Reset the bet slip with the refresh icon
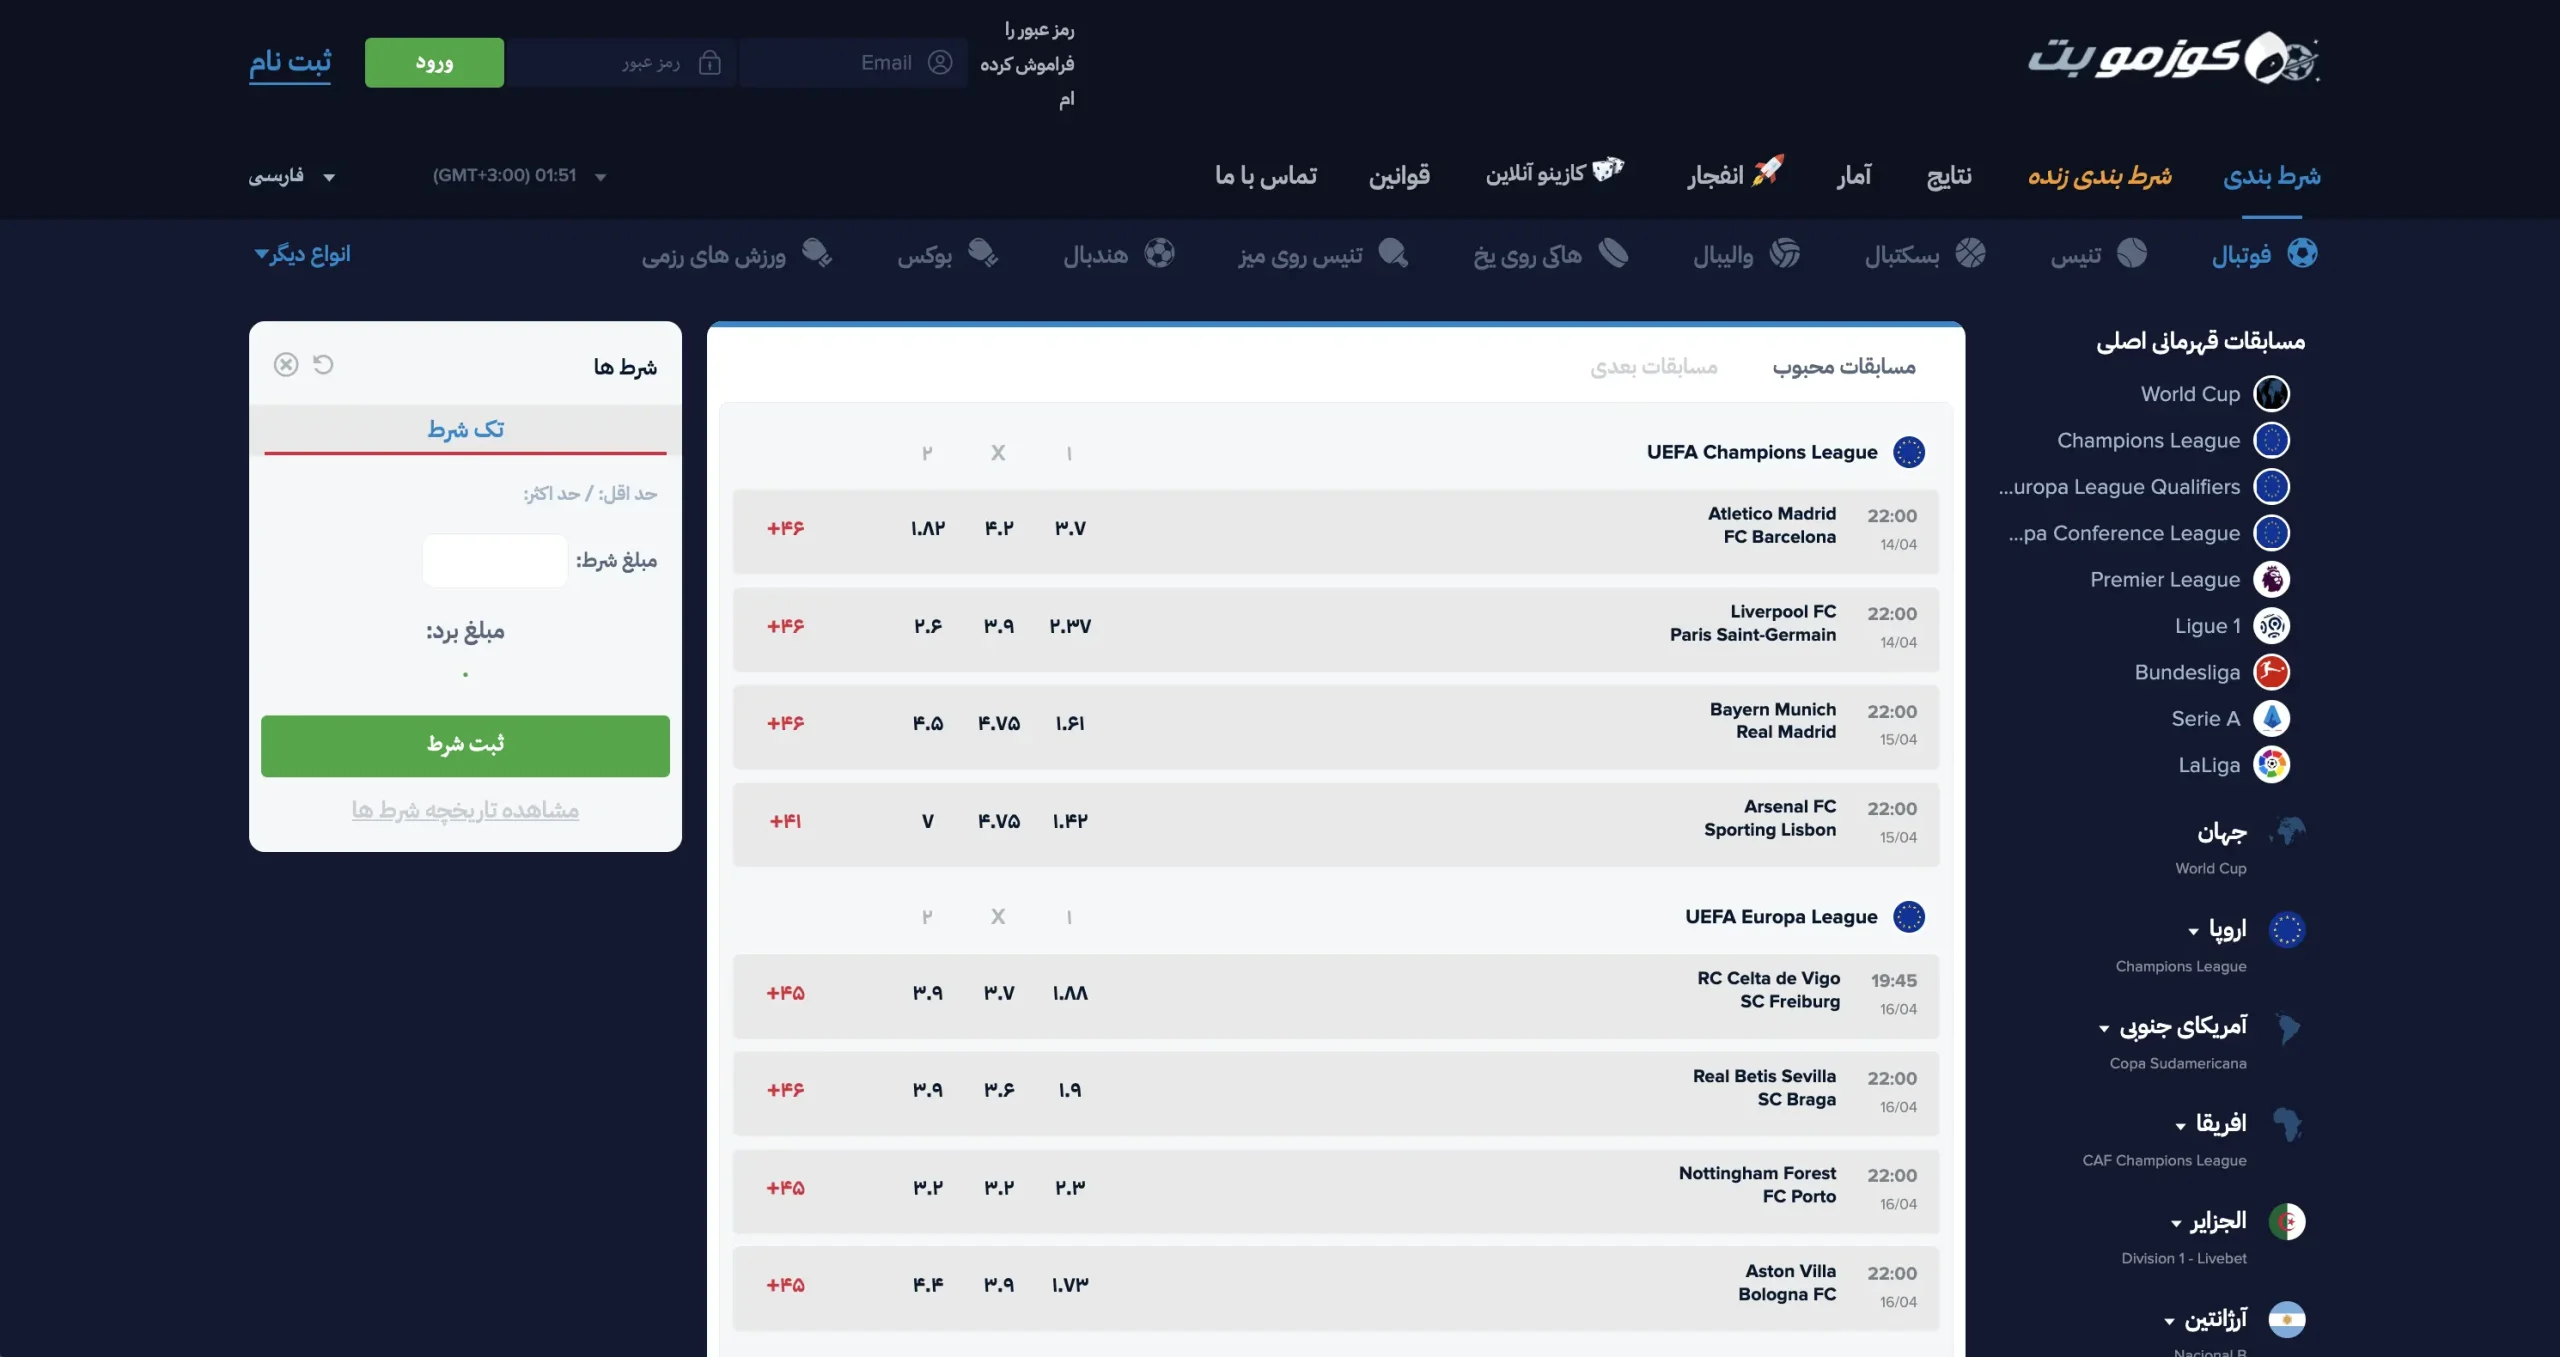This screenshot has width=2560, height=1357. point(323,364)
